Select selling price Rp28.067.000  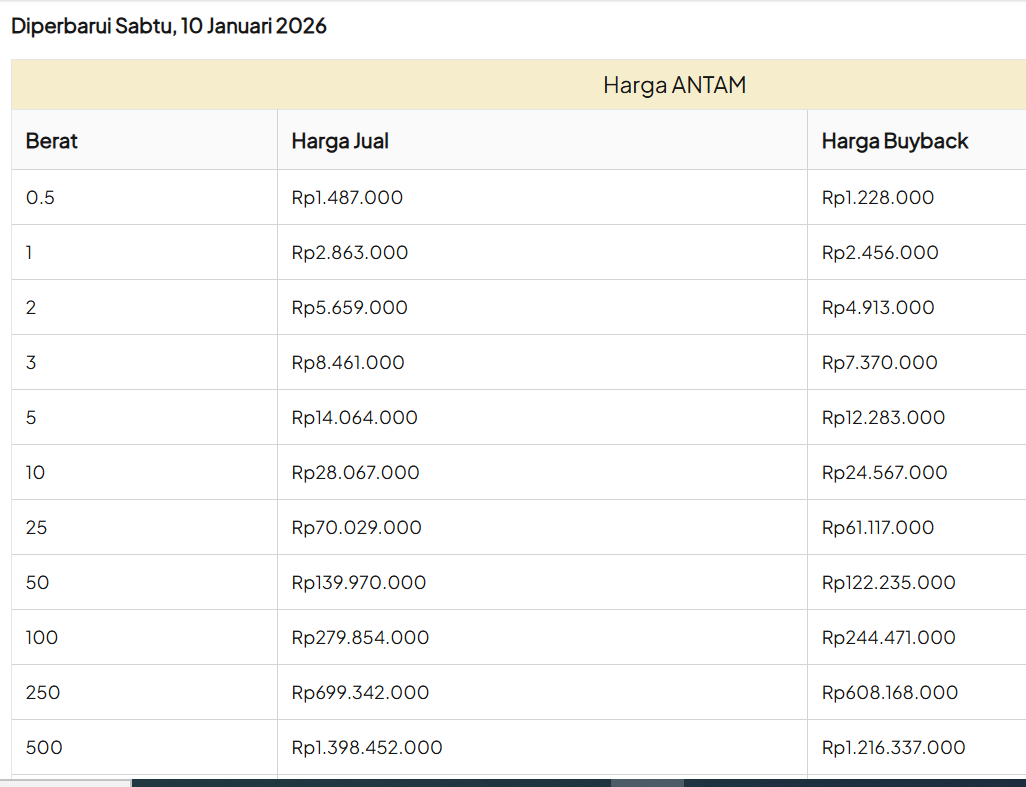[x=356, y=473]
